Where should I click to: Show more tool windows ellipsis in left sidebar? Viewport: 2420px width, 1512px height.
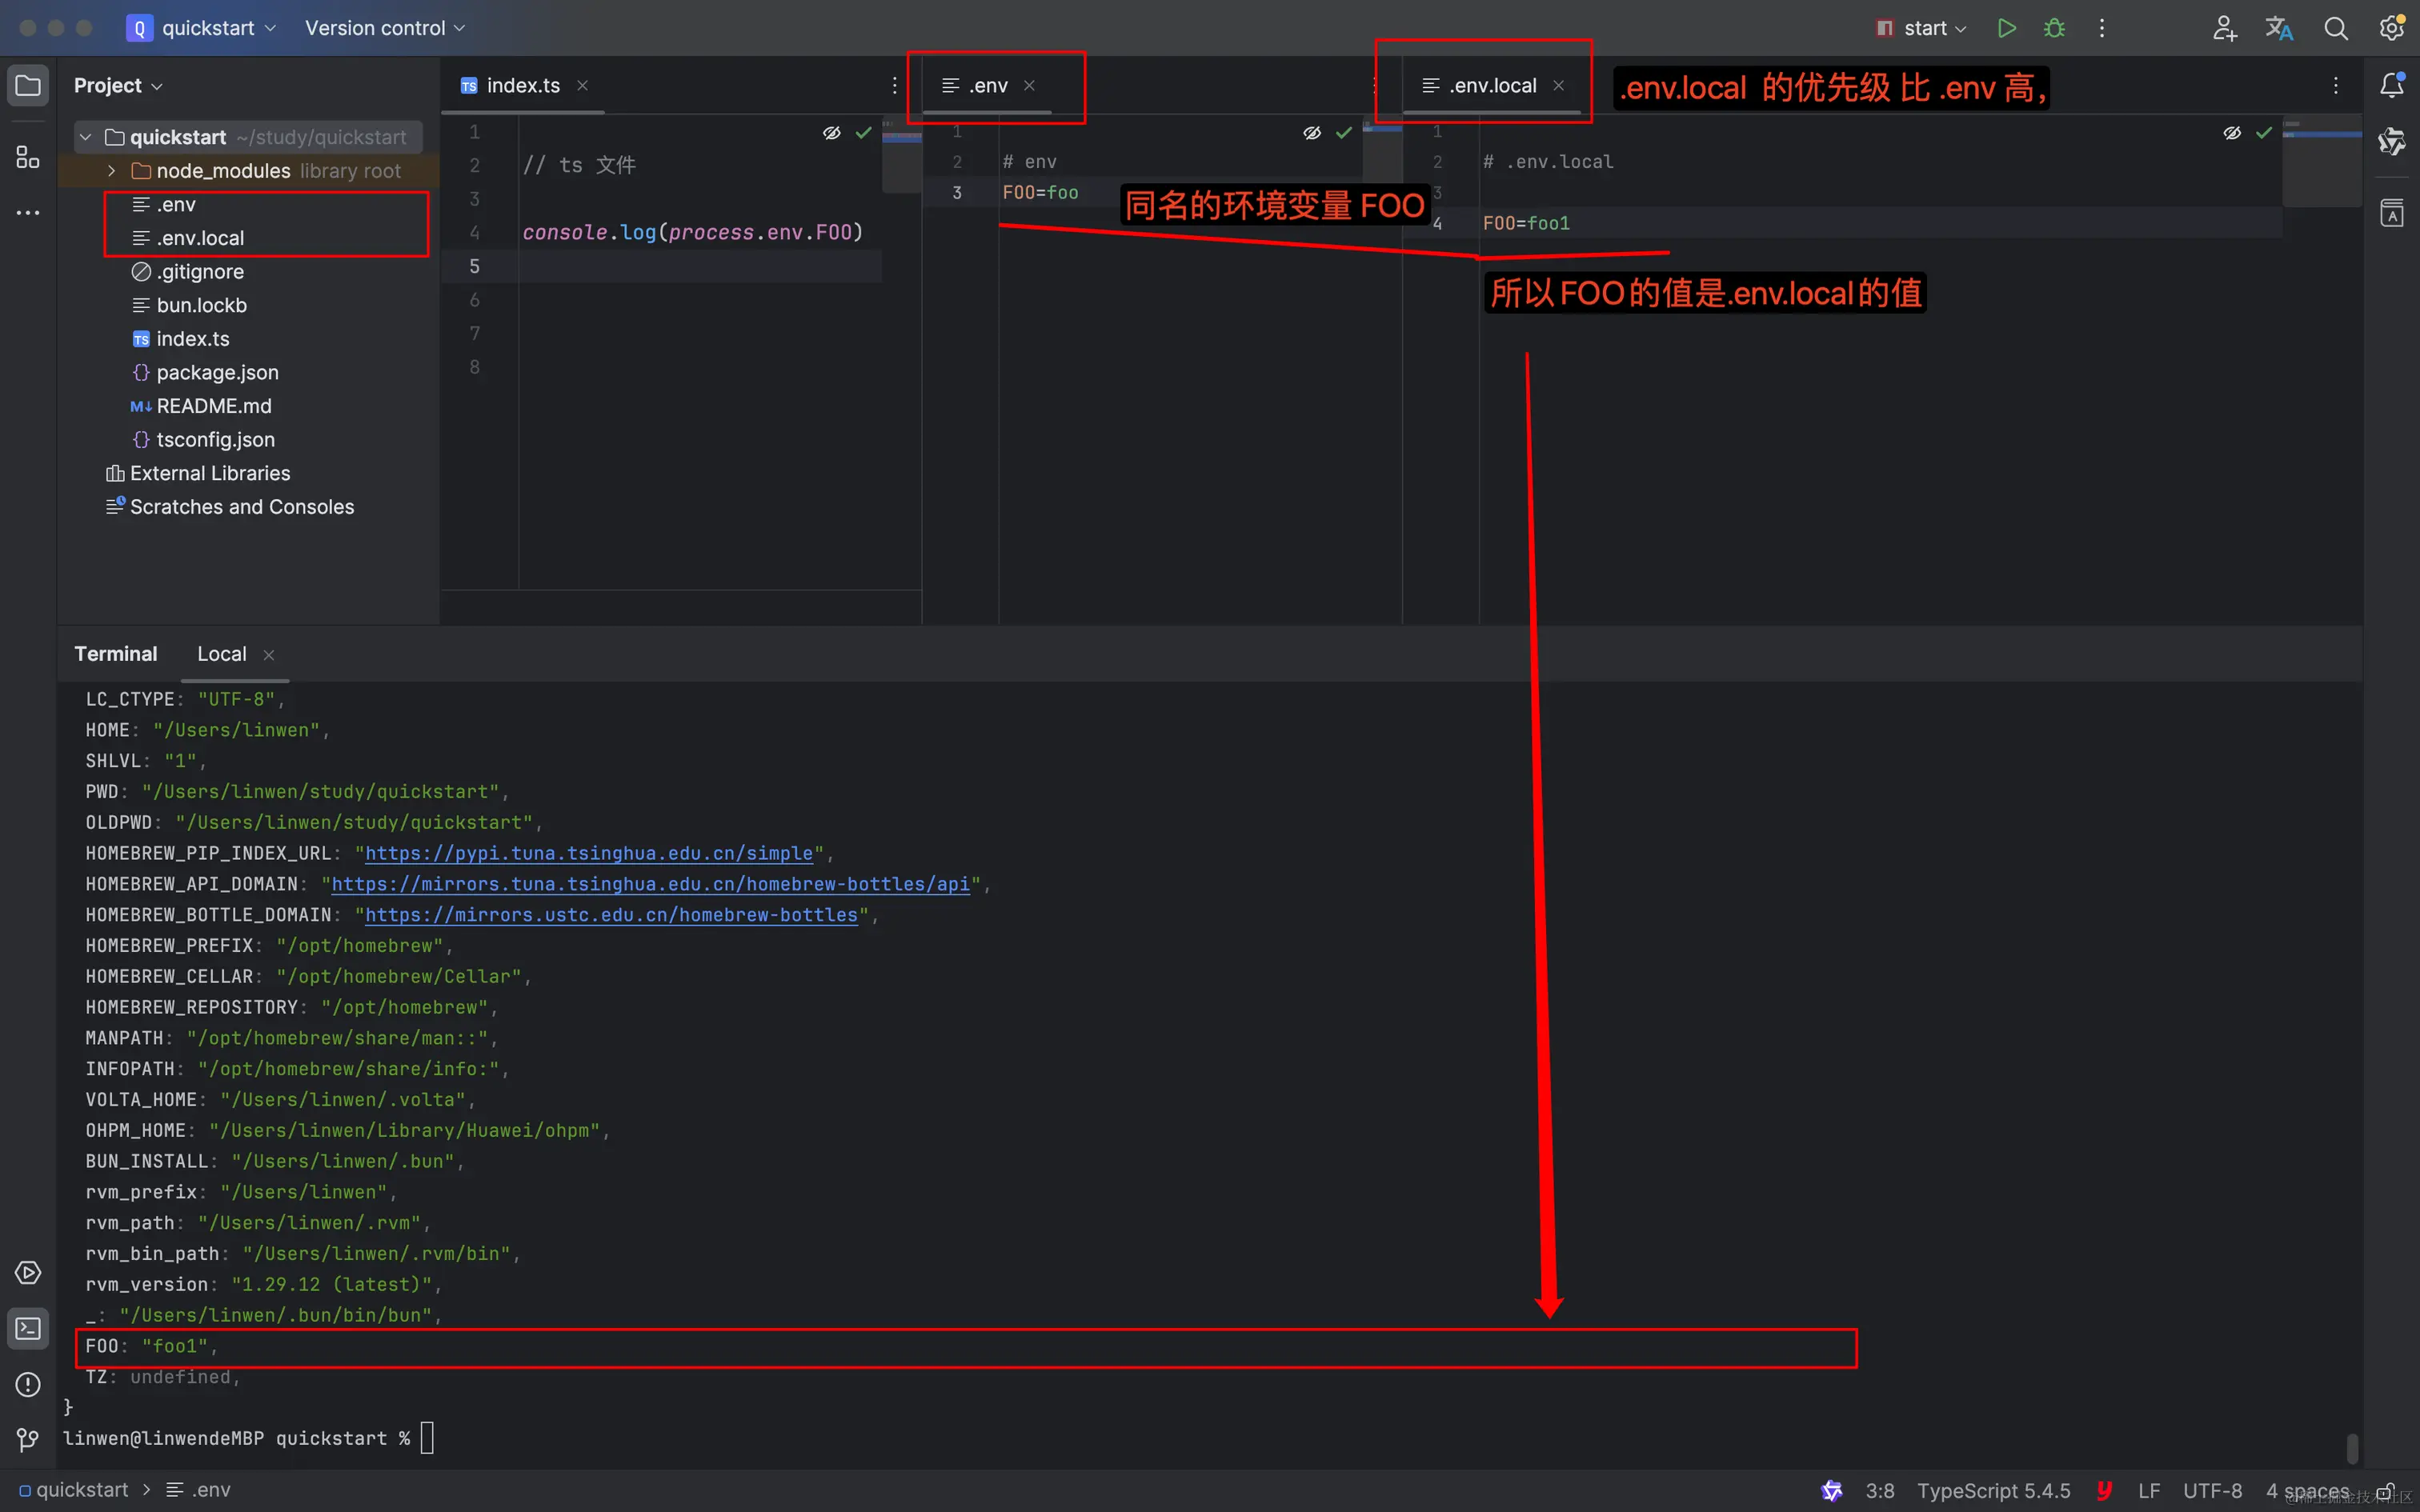pyautogui.click(x=28, y=213)
